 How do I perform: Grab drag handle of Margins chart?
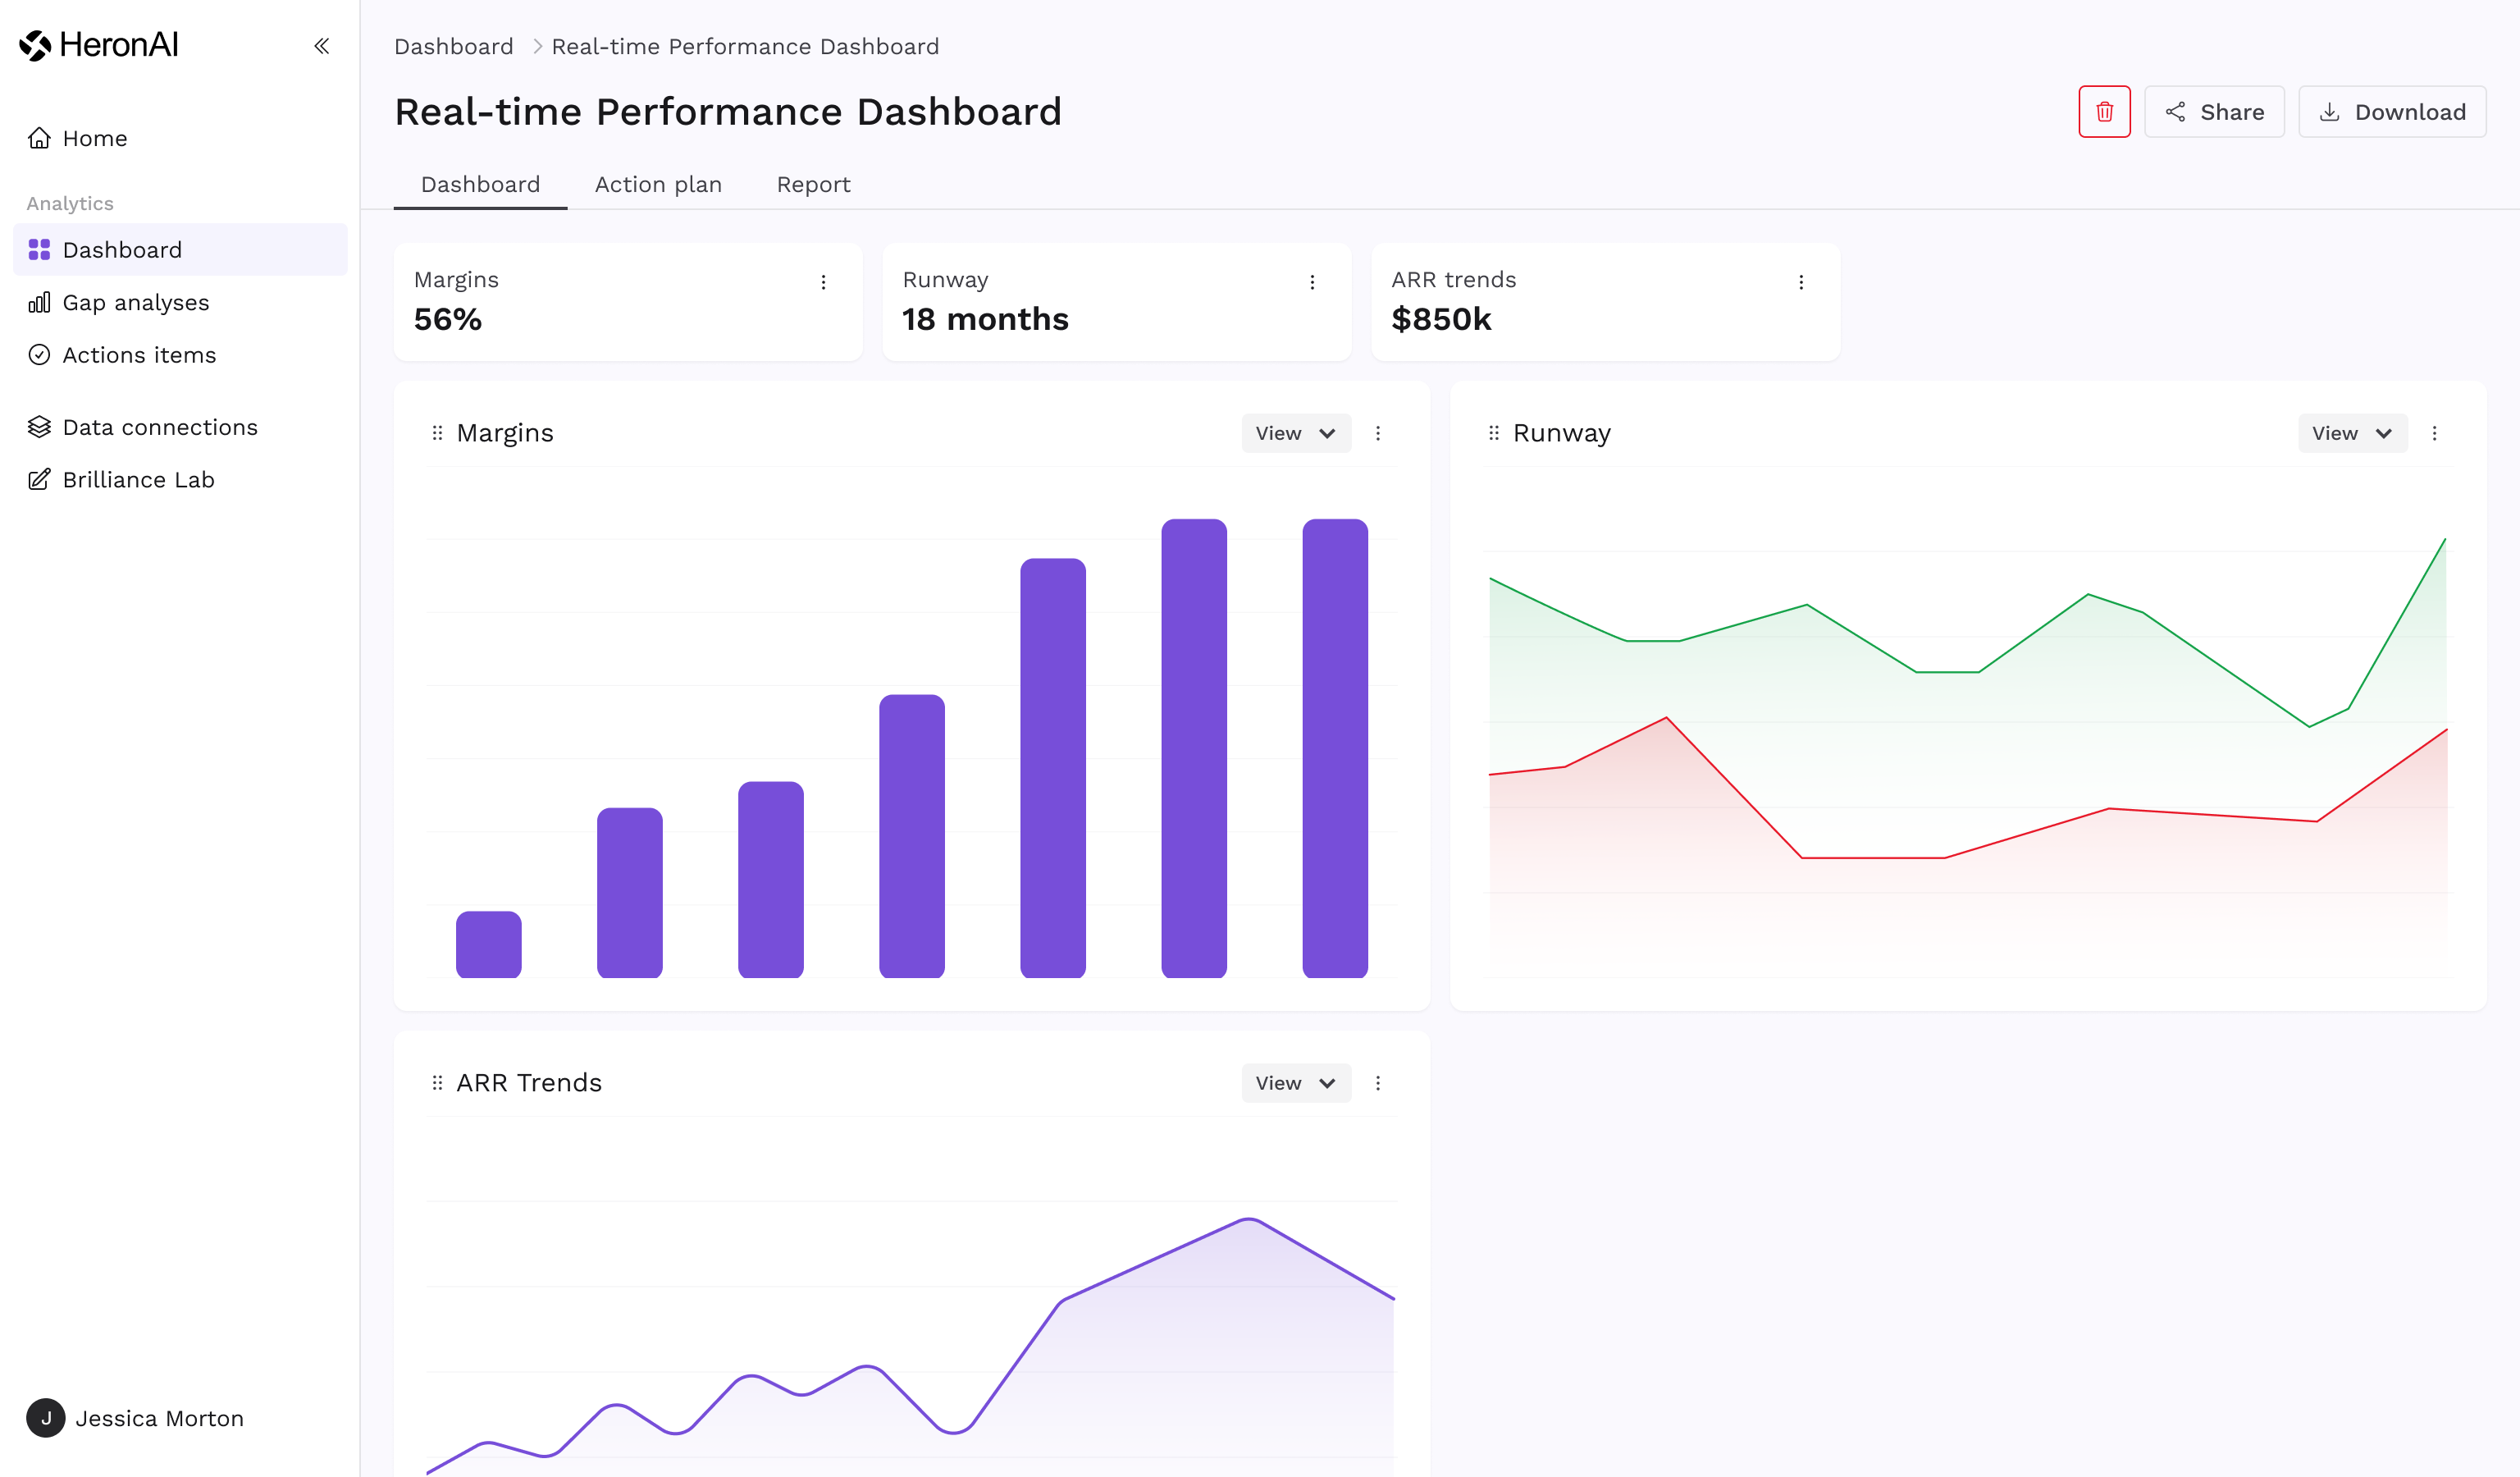[x=437, y=433]
